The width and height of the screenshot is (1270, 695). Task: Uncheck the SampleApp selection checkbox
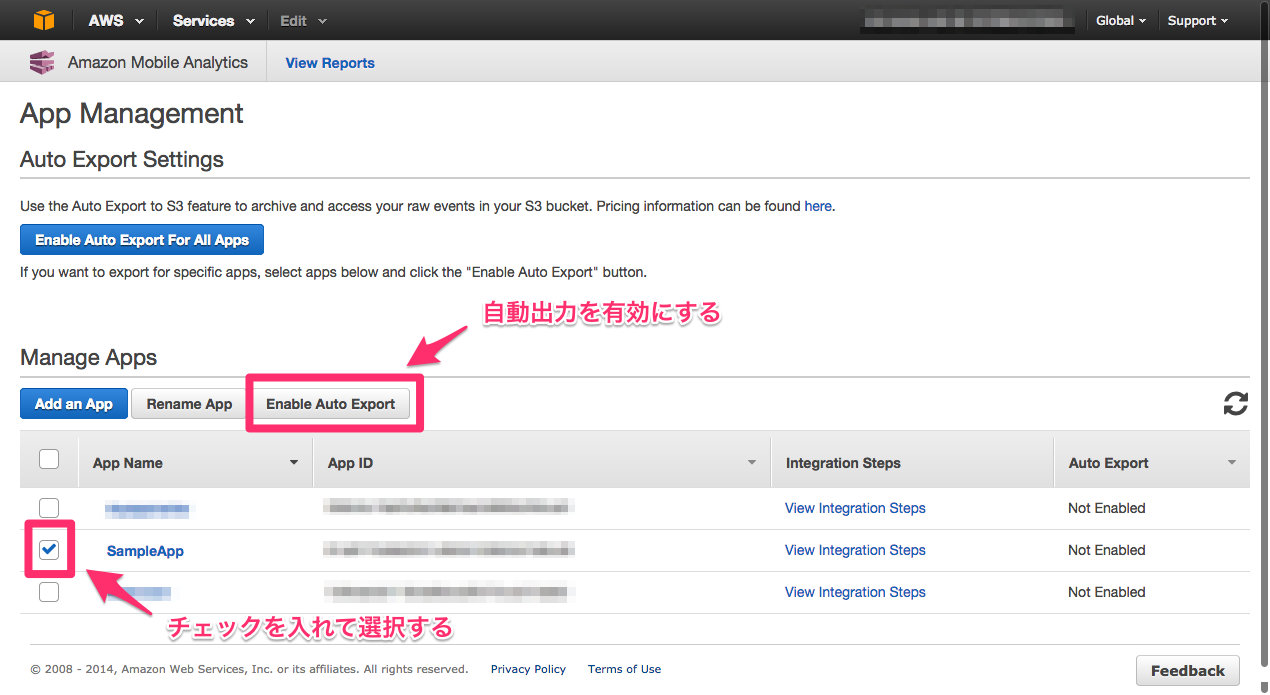click(x=48, y=549)
